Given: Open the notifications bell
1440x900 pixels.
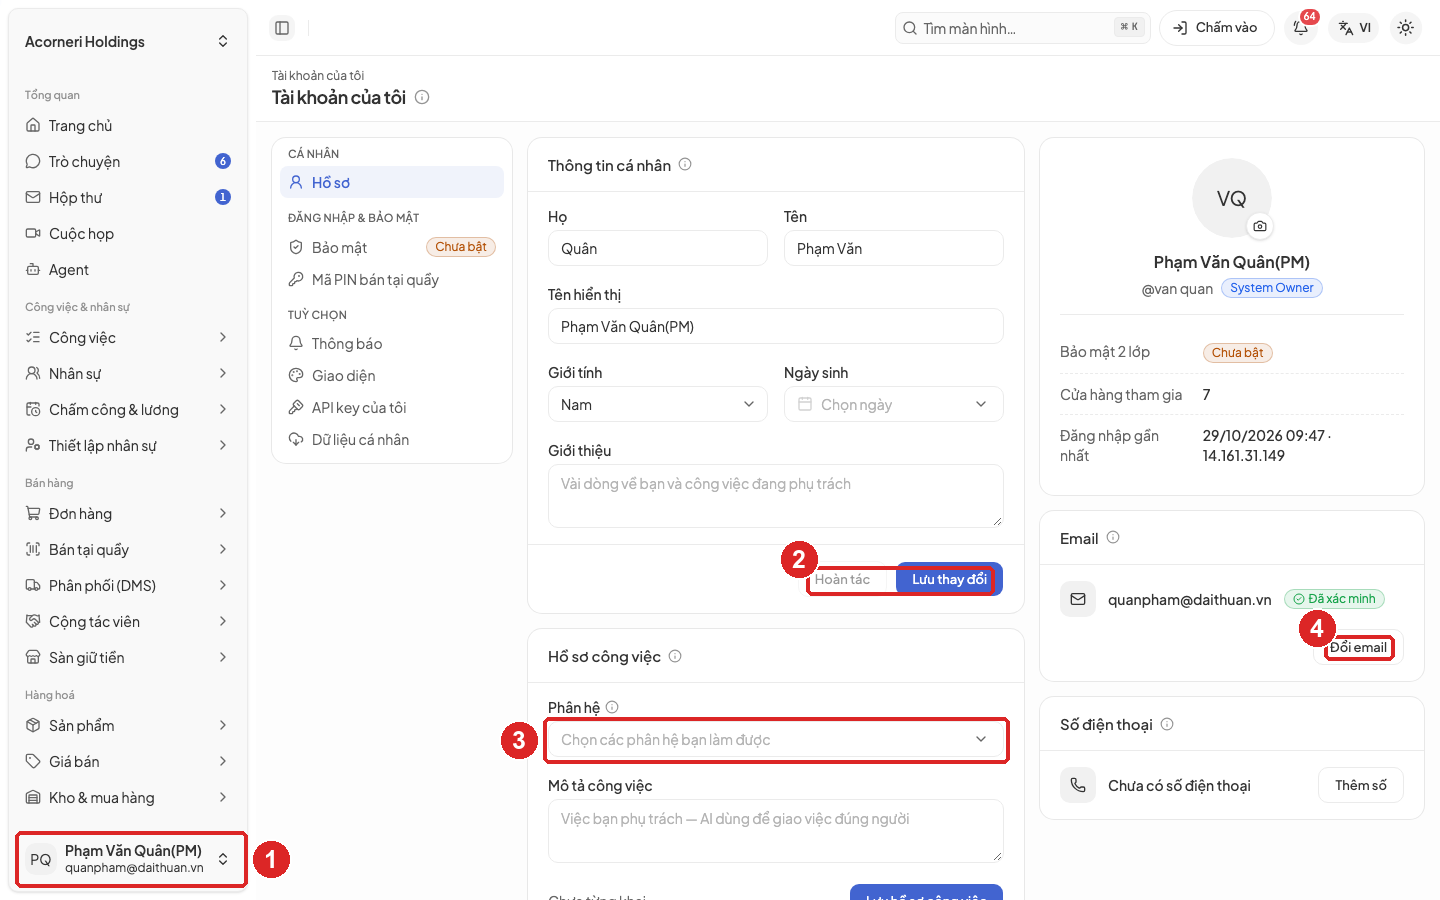Looking at the screenshot, I should (x=1301, y=28).
